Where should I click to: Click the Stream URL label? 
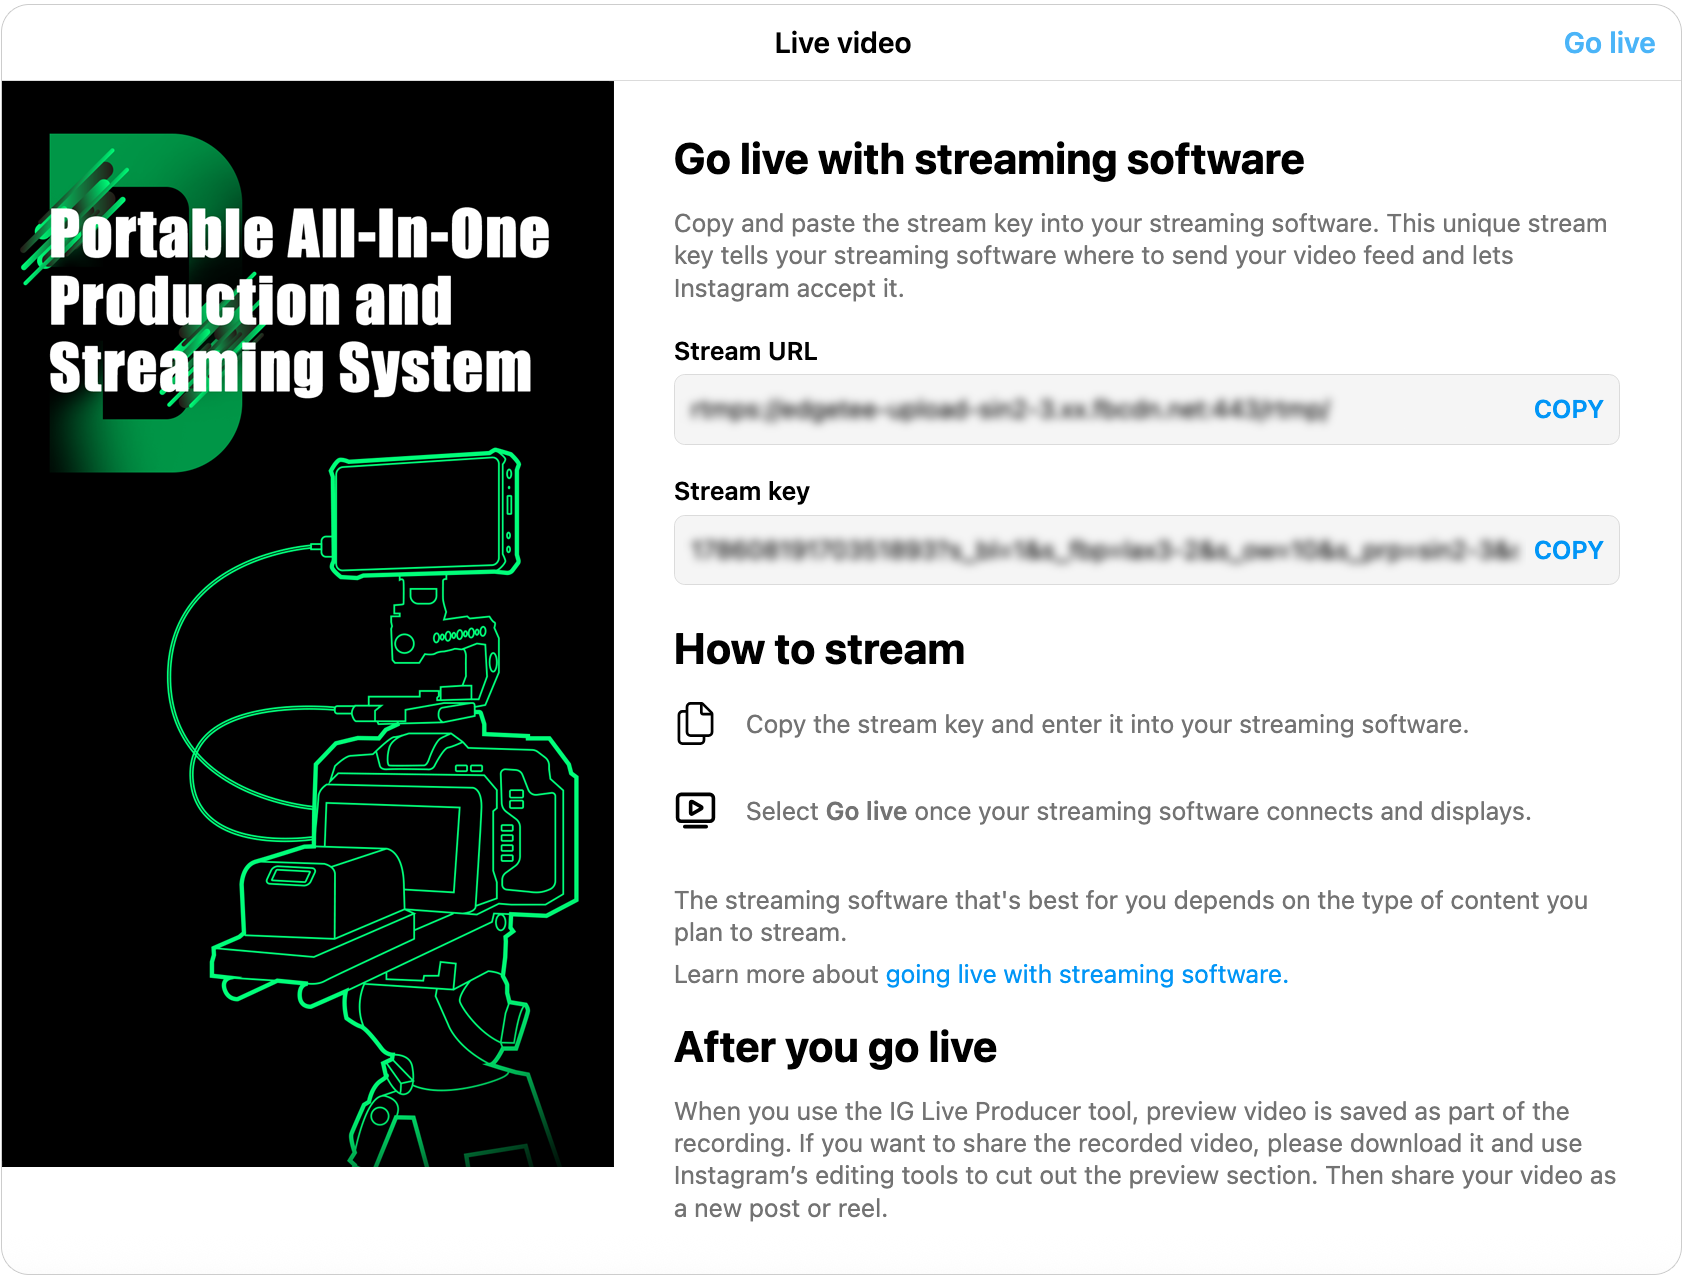746,351
